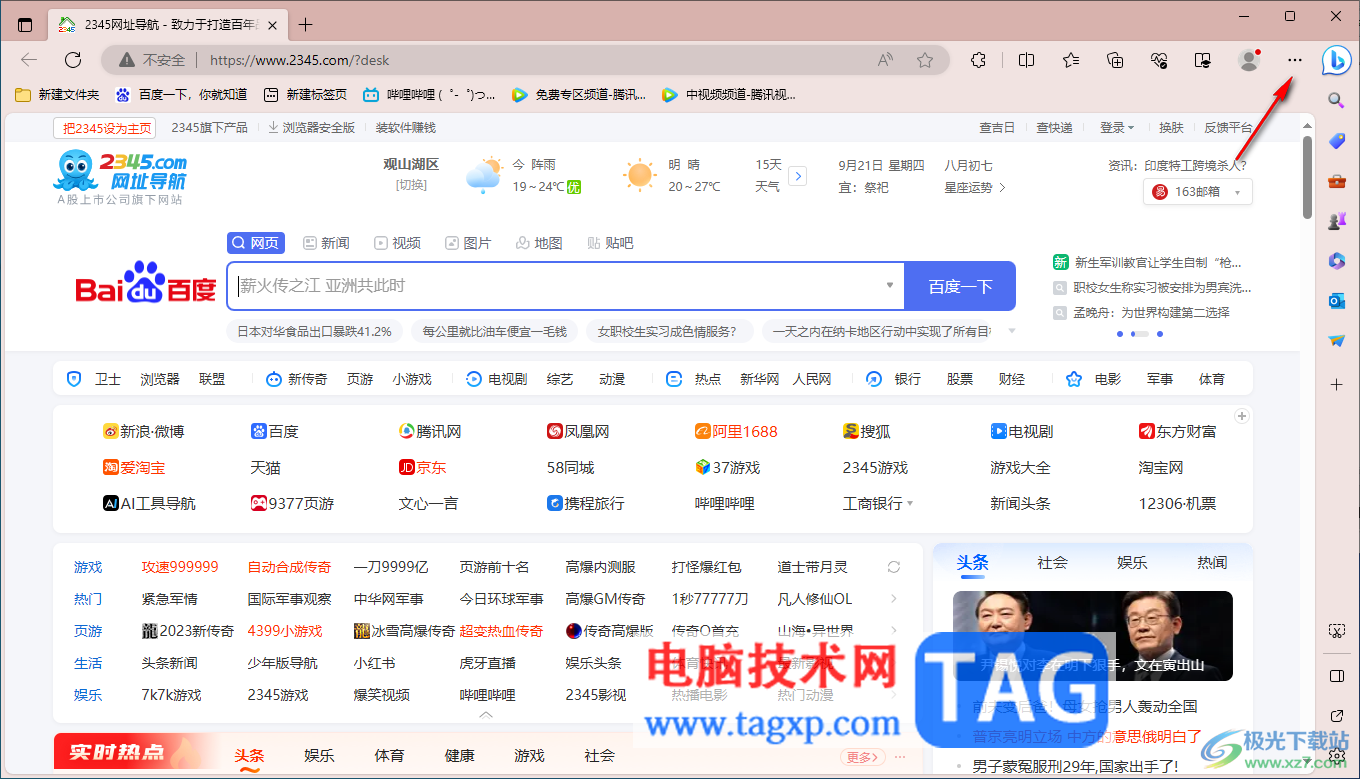Select the 视频 search tab
Image resolution: width=1360 pixels, height=779 pixels.
tap(397, 243)
